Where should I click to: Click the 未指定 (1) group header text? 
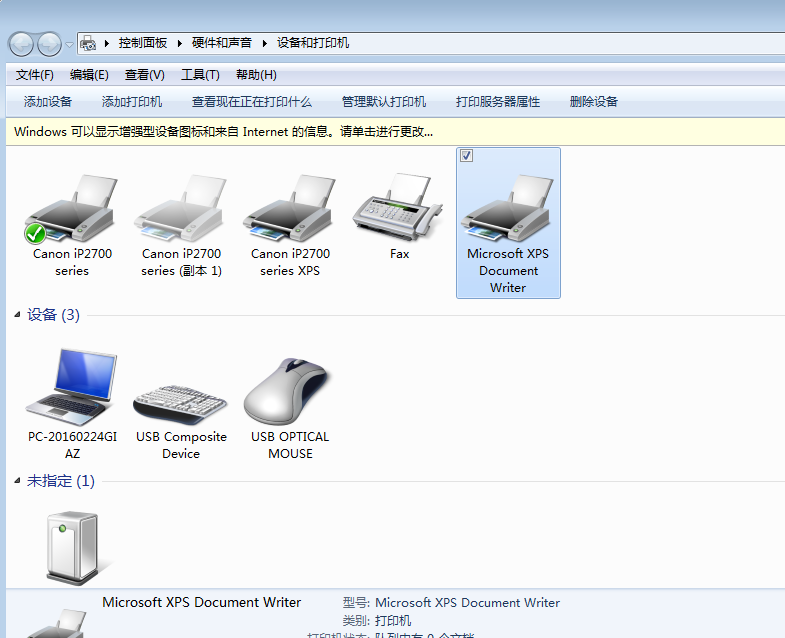click(x=61, y=481)
